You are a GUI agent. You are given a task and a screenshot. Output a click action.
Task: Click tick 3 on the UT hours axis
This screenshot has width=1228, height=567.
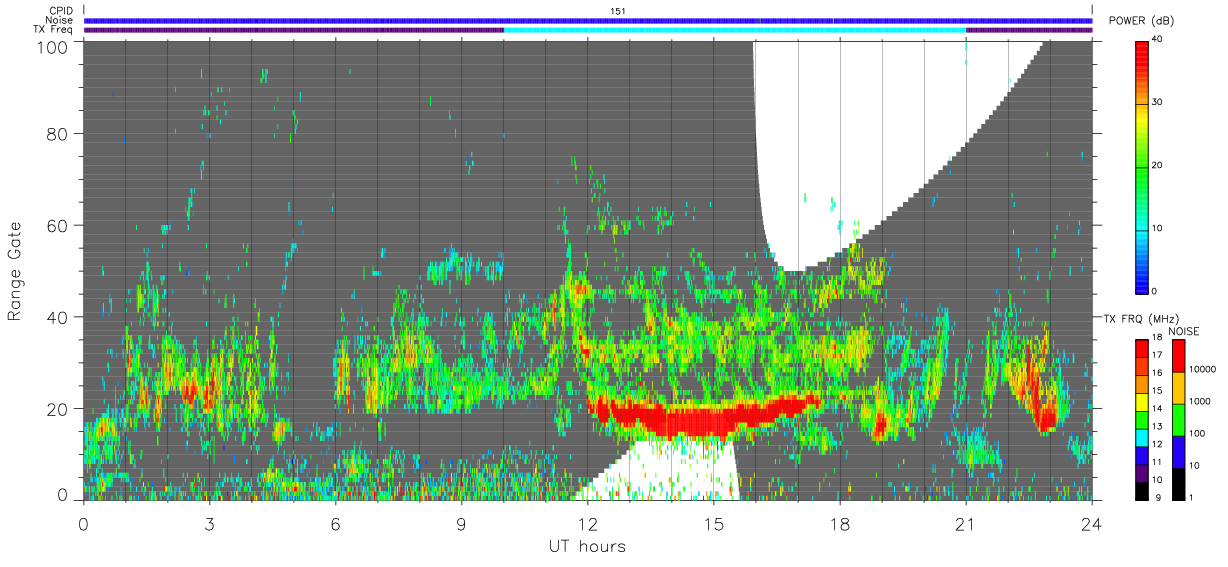tap(209, 523)
